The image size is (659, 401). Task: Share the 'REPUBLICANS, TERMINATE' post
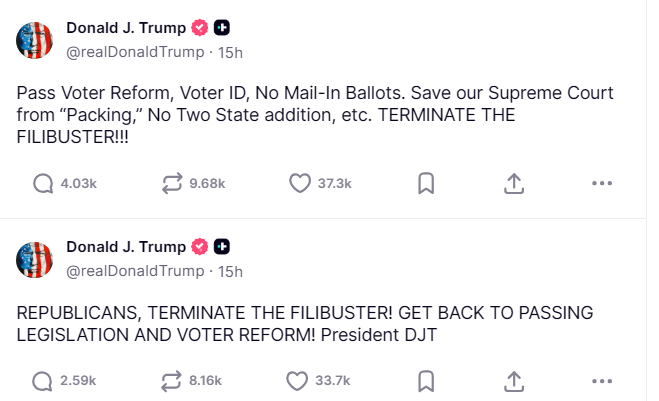pos(513,380)
